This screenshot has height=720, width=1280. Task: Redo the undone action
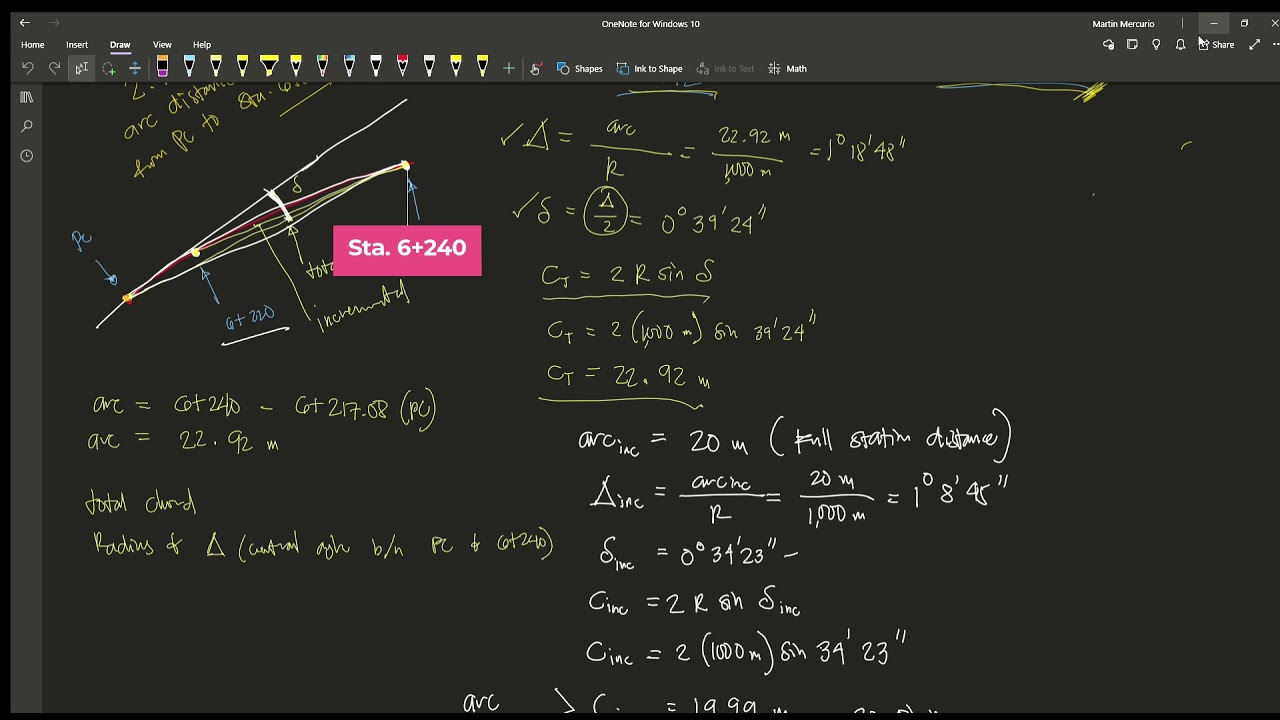coord(55,68)
